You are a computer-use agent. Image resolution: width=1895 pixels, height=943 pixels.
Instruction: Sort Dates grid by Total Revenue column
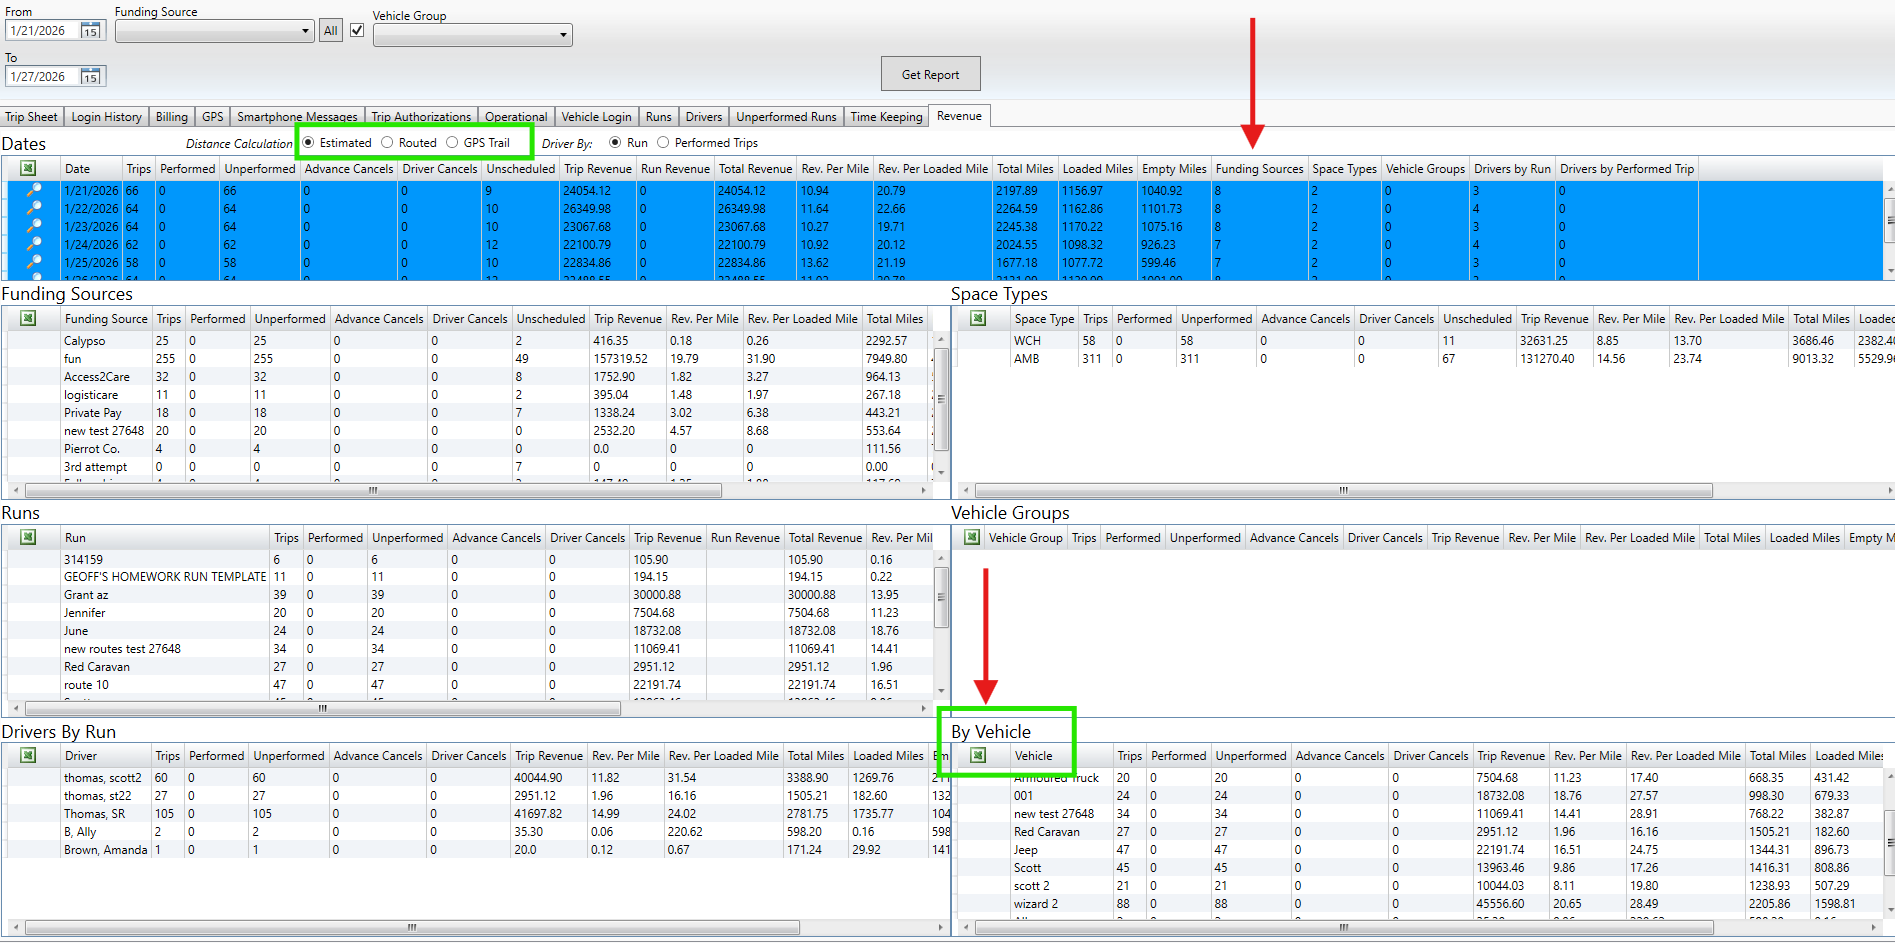[x=755, y=169]
